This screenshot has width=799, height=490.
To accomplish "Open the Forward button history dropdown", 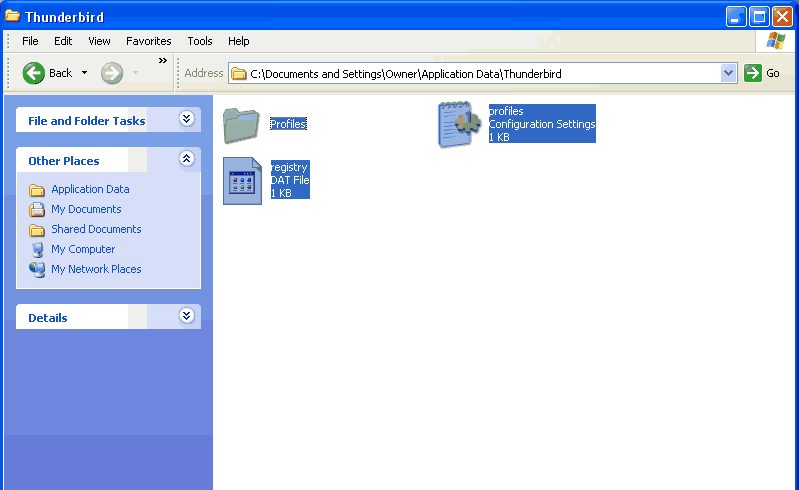I will 135,73.
